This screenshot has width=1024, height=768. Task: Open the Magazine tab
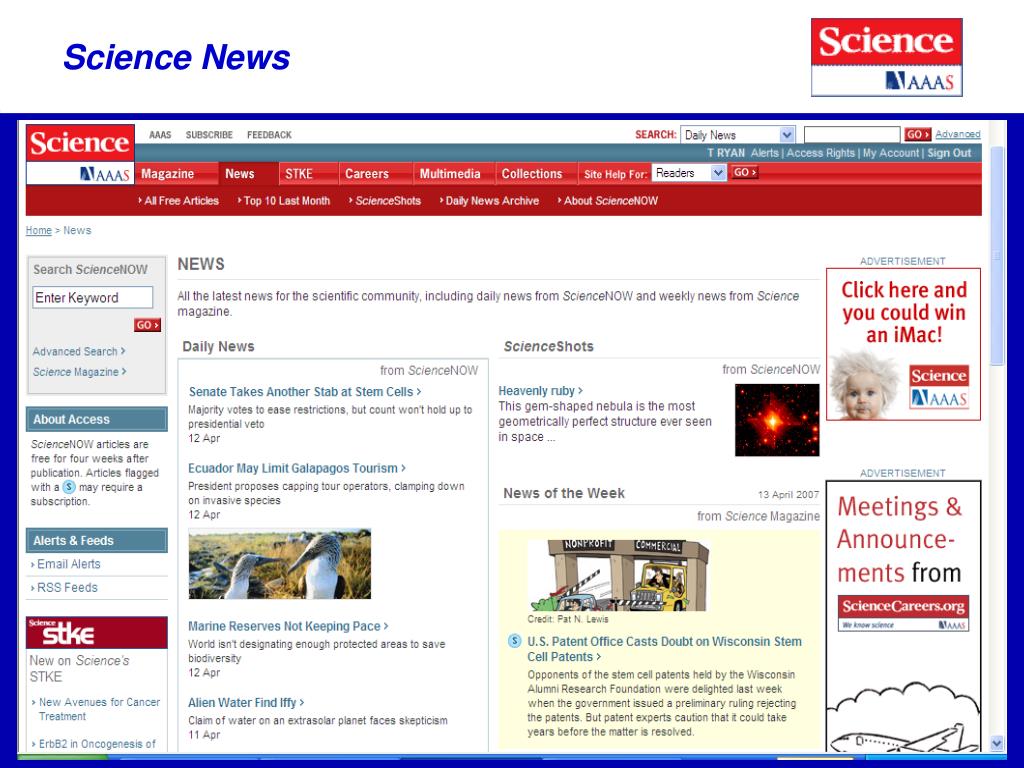pyautogui.click(x=168, y=174)
